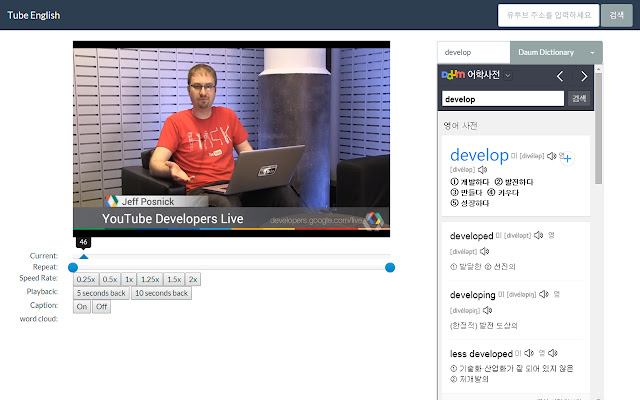Play second speaker icon beside less developed
This screenshot has height=400, width=640.
click(x=553, y=353)
